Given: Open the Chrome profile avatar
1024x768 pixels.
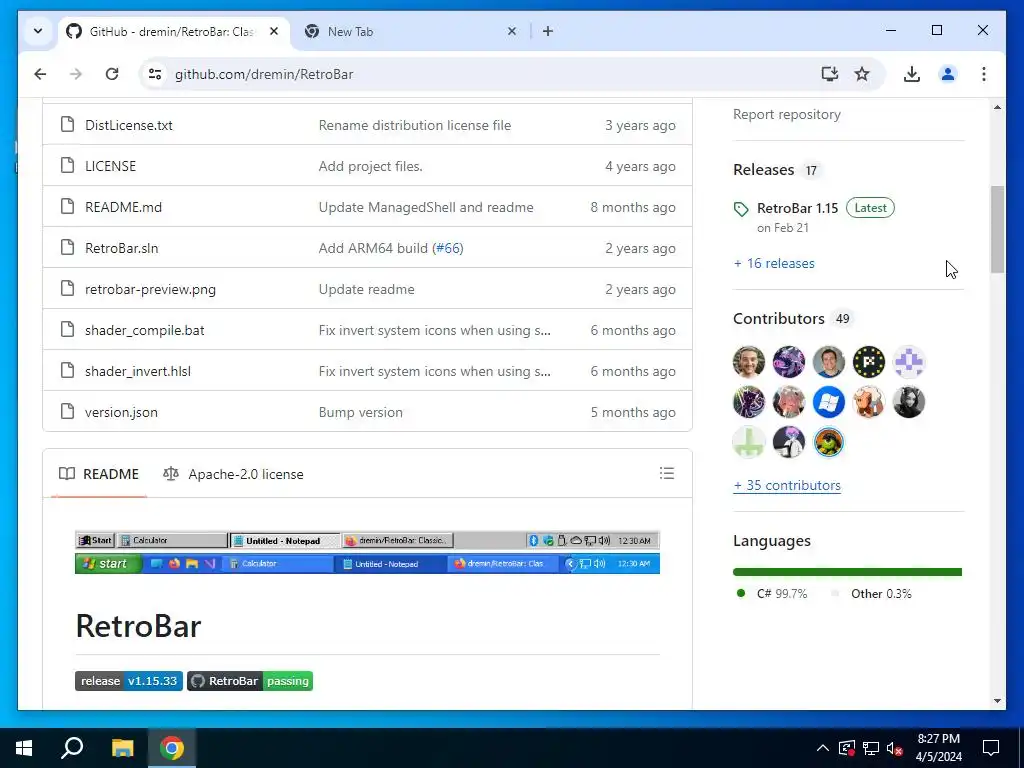Looking at the screenshot, I should pos(948,74).
